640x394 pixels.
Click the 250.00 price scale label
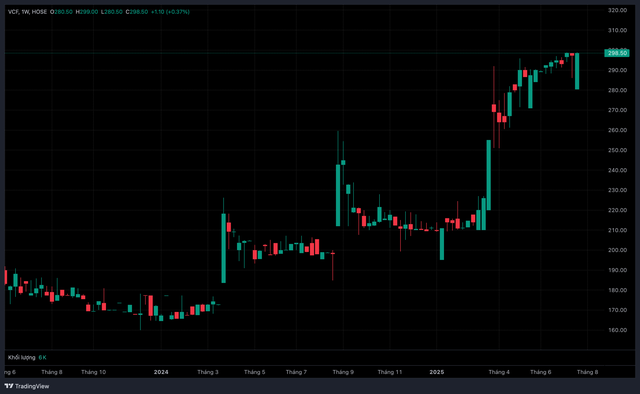617,150
